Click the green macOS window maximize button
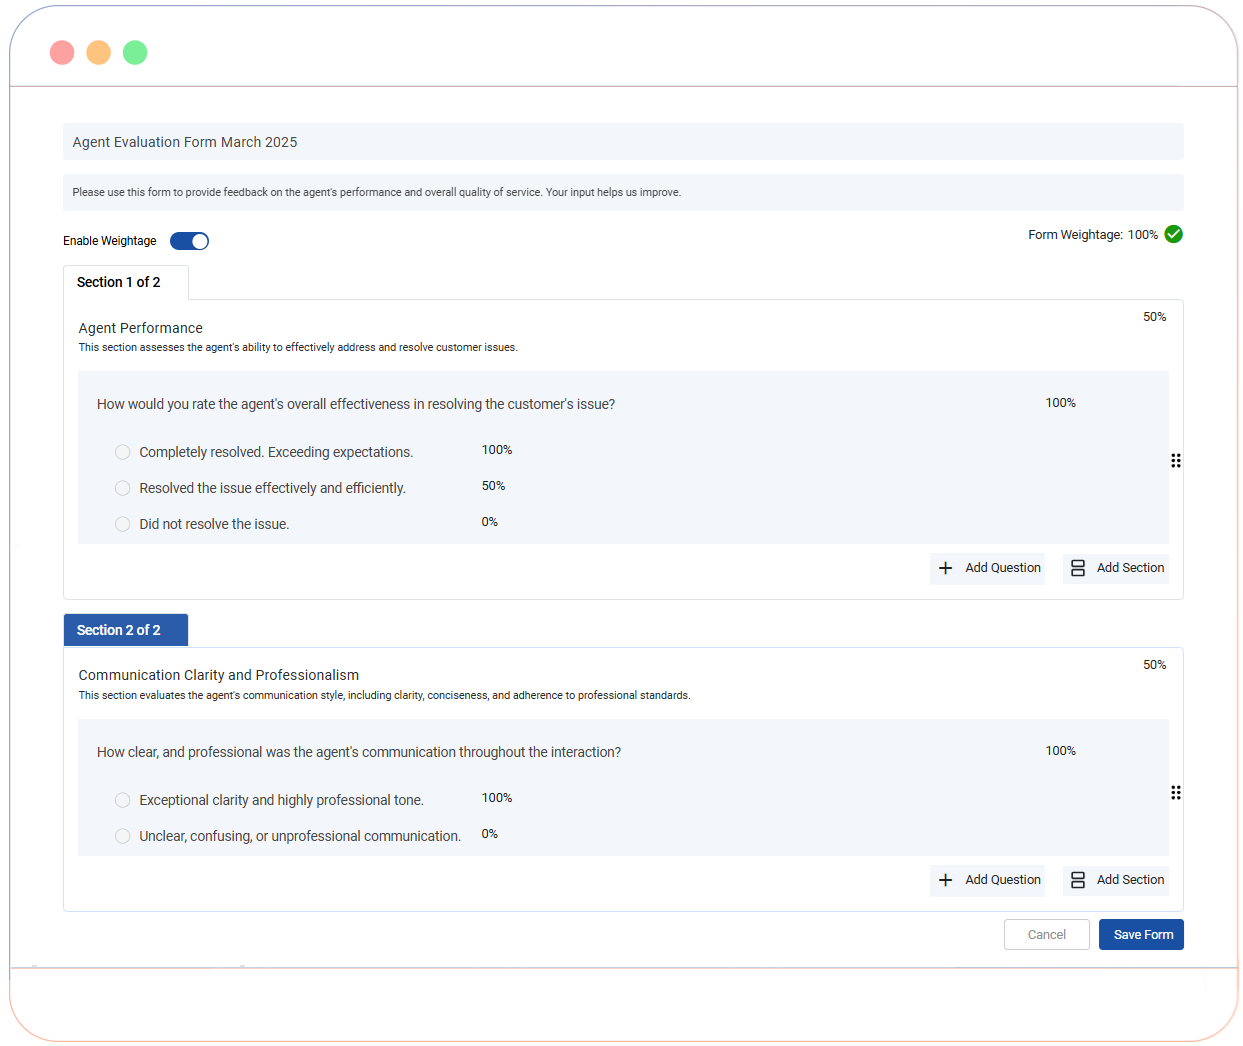Screen dimensions: 1243x1046 pos(135,52)
